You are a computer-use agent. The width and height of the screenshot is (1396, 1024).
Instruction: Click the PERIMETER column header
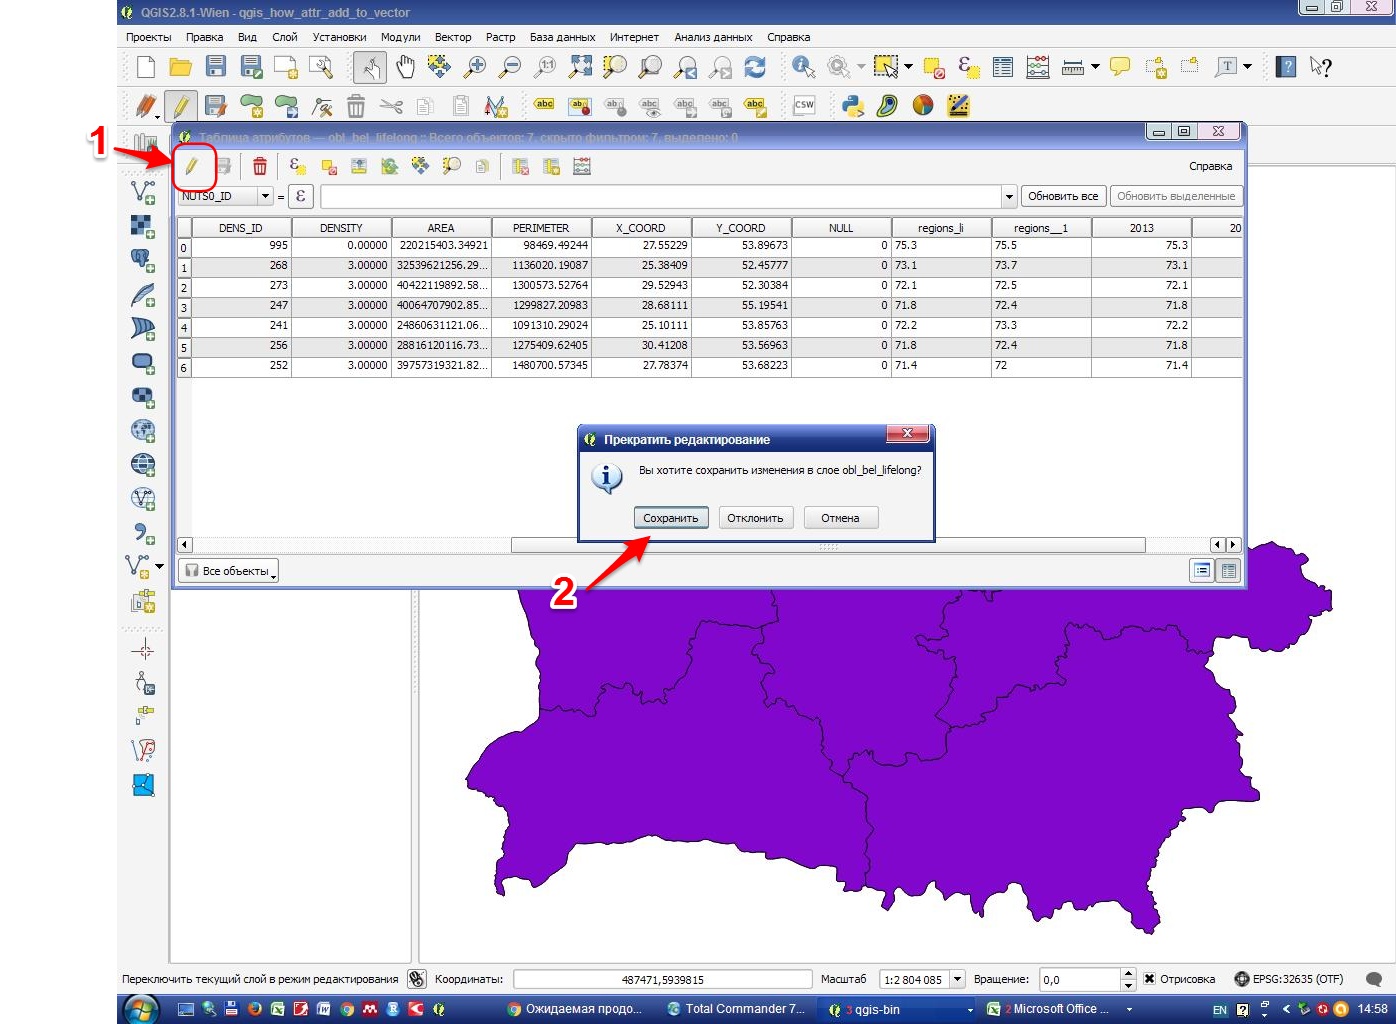pyautogui.click(x=541, y=228)
